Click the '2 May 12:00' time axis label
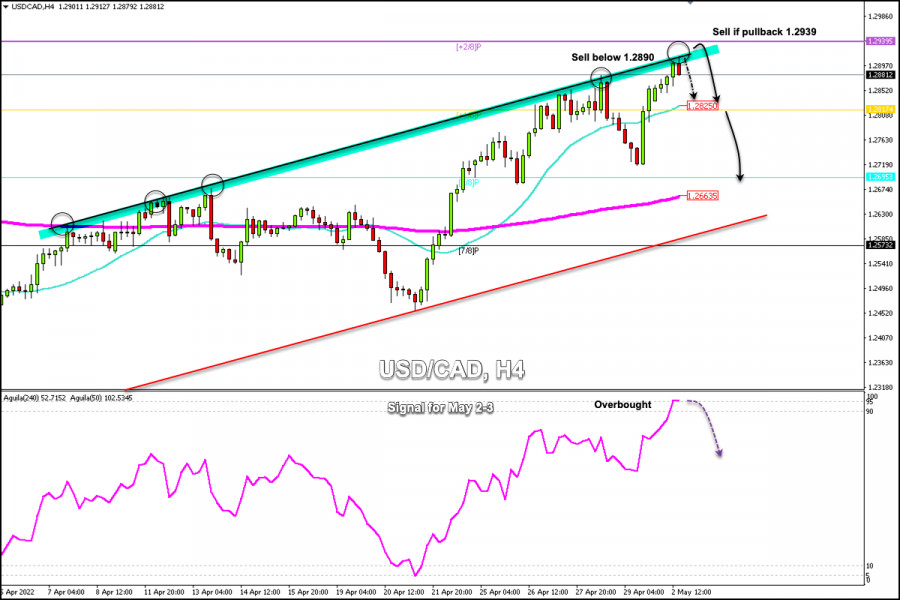 pyautogui.click(x=692, y=592)
